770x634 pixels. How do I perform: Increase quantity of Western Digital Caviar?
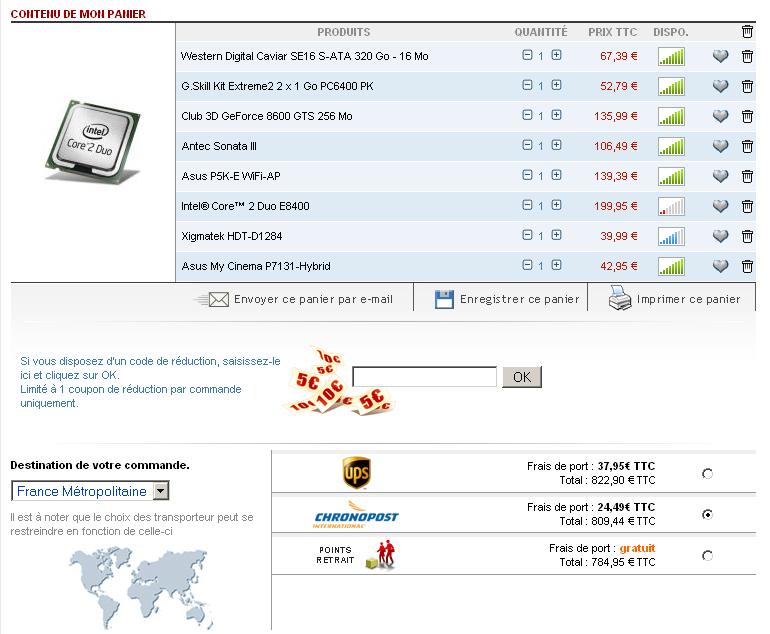[x=556, y=55]
